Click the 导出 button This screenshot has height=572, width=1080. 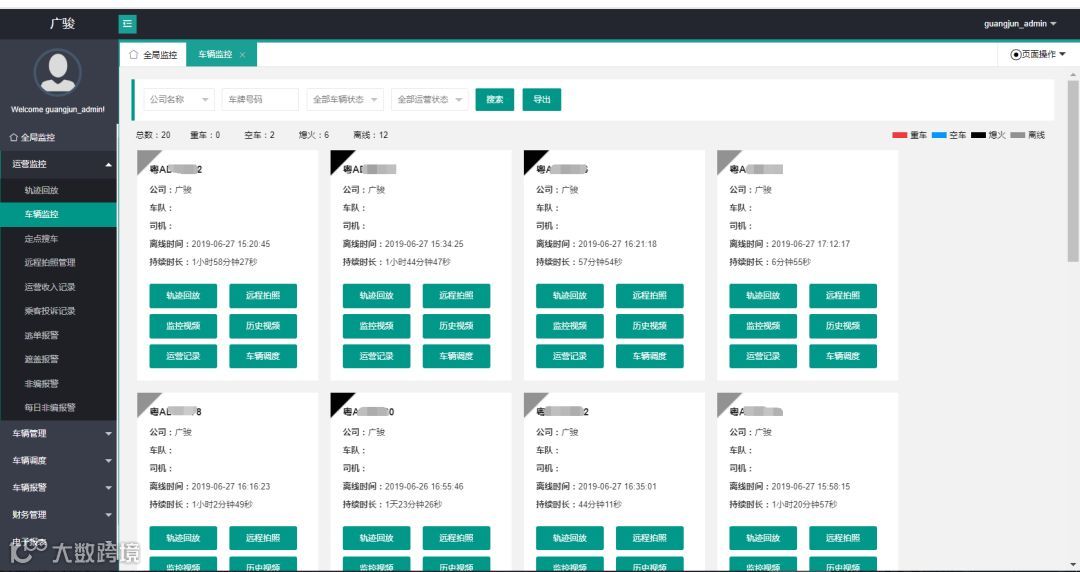click(541, 99)
